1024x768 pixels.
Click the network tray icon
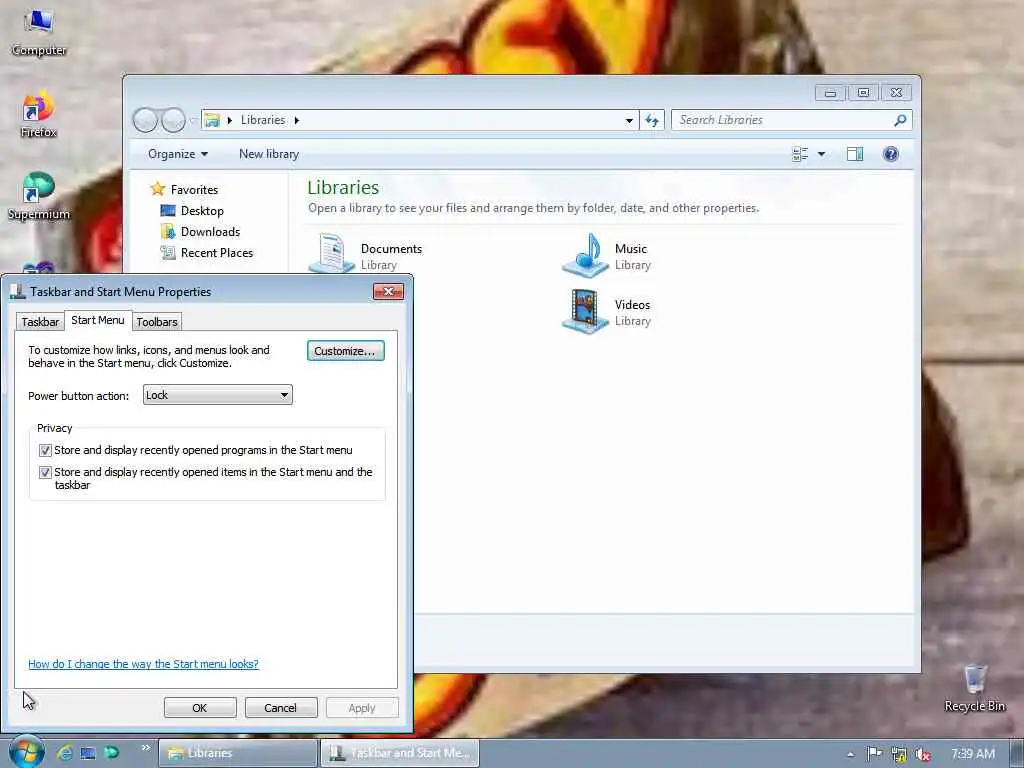(899, 754)
